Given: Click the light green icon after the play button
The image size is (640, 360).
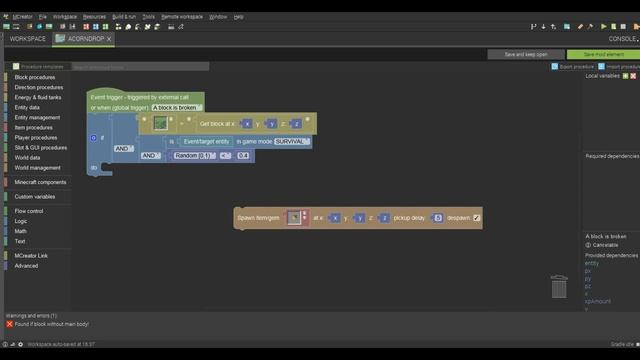Looking at the screenshot, I should tap(613, 27).
